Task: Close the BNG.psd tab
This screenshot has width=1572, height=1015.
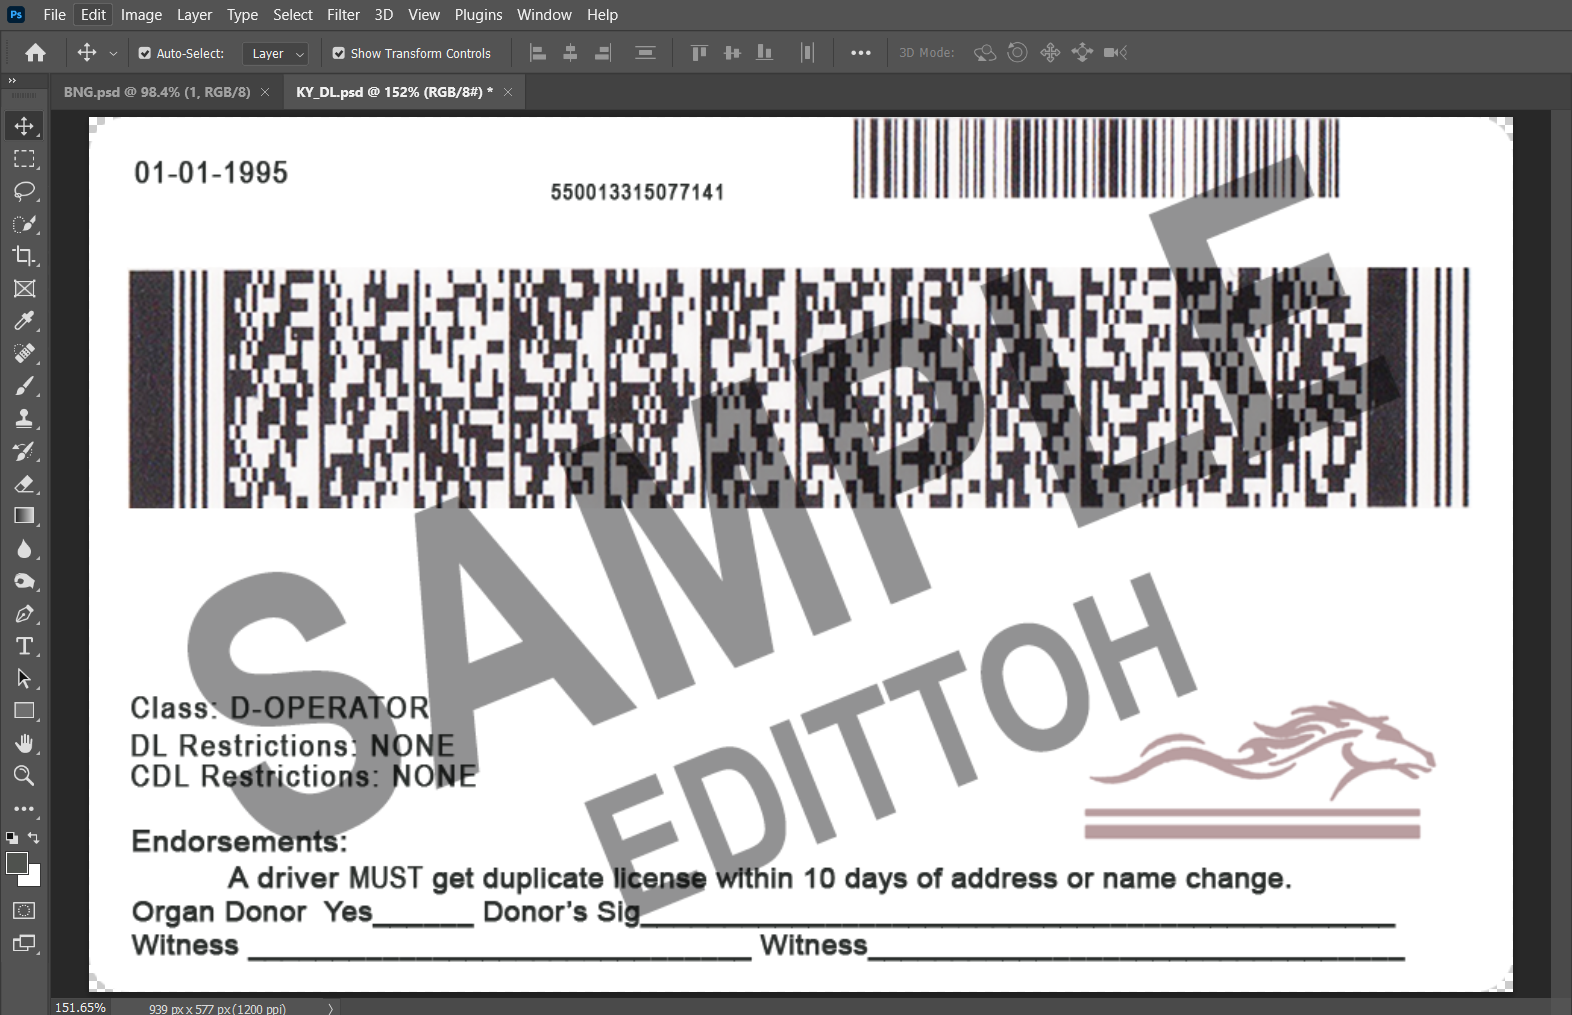Action: coord(265,92)
